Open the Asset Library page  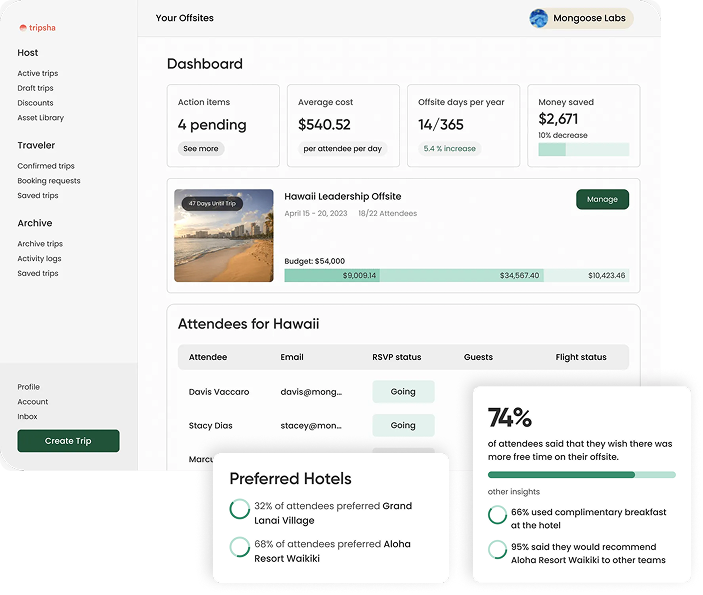click(40, 118)
